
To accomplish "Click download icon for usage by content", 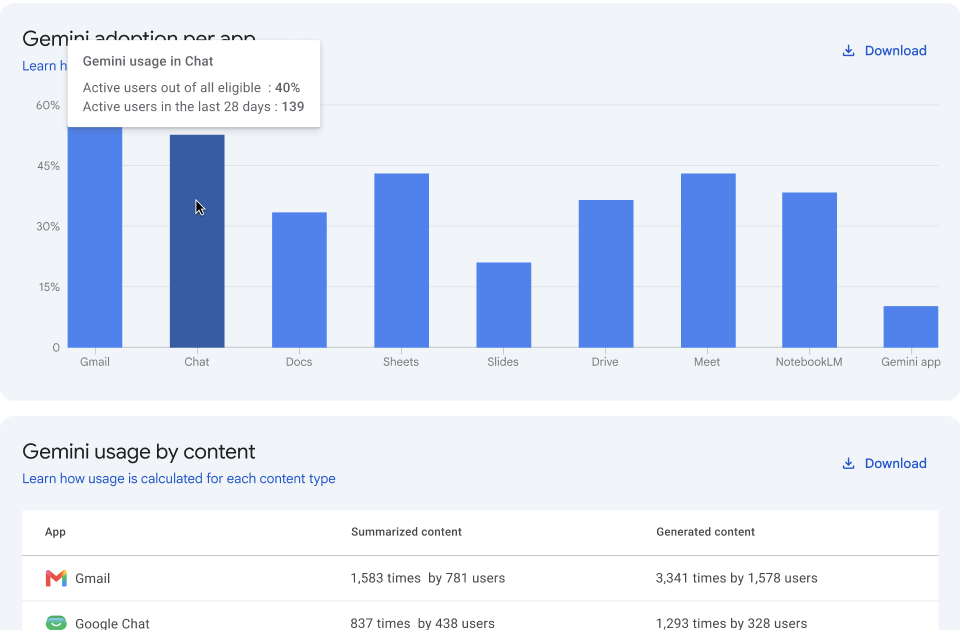I will click(x=848, y=463).
